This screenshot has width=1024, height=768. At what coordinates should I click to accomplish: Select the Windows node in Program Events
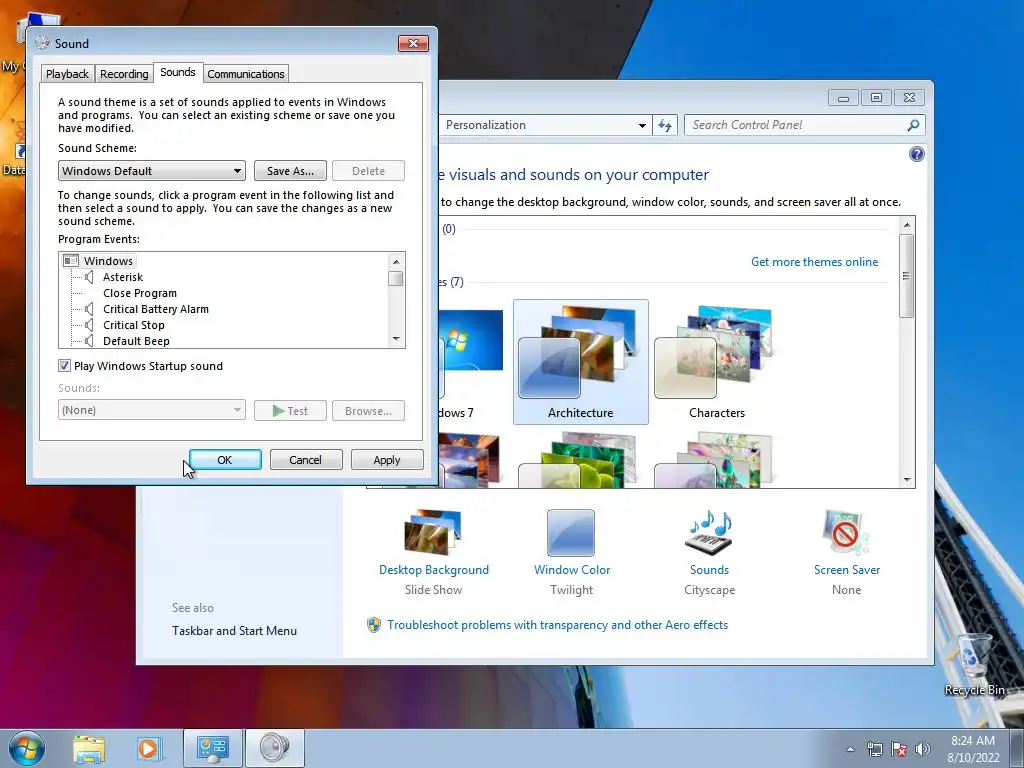pos(108,261)
